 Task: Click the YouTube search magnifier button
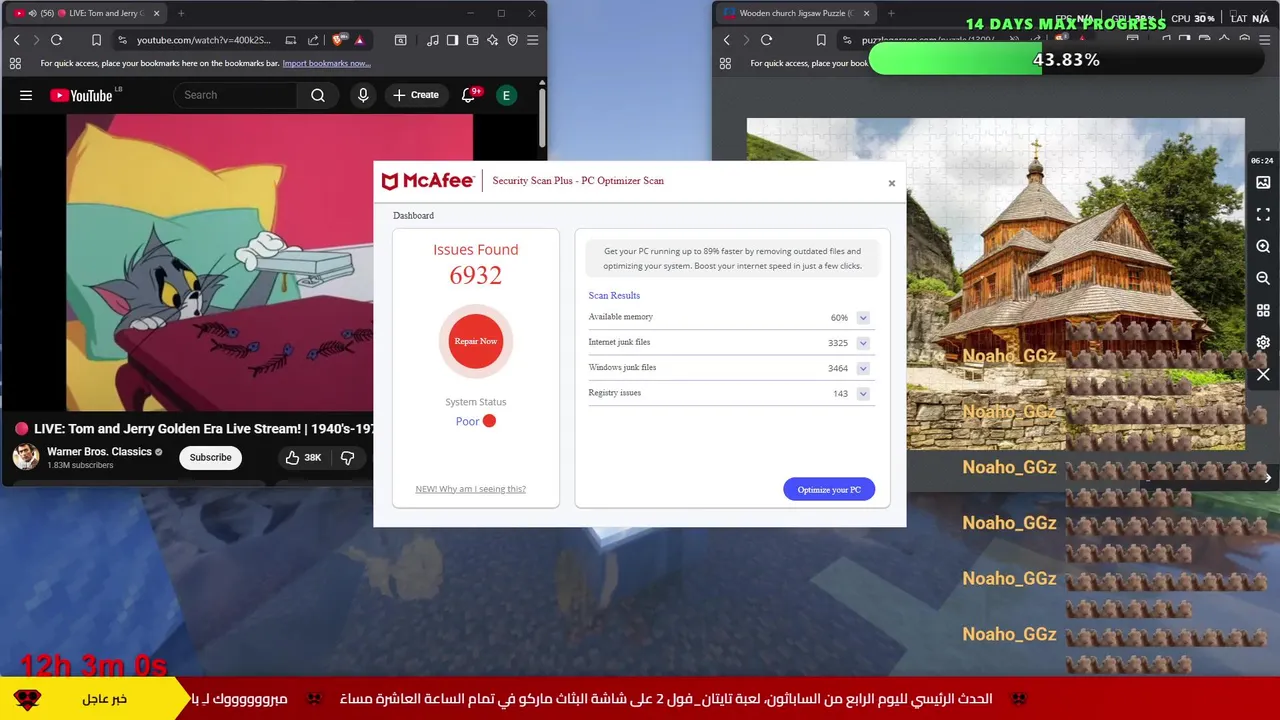click(x=318, y=95)
